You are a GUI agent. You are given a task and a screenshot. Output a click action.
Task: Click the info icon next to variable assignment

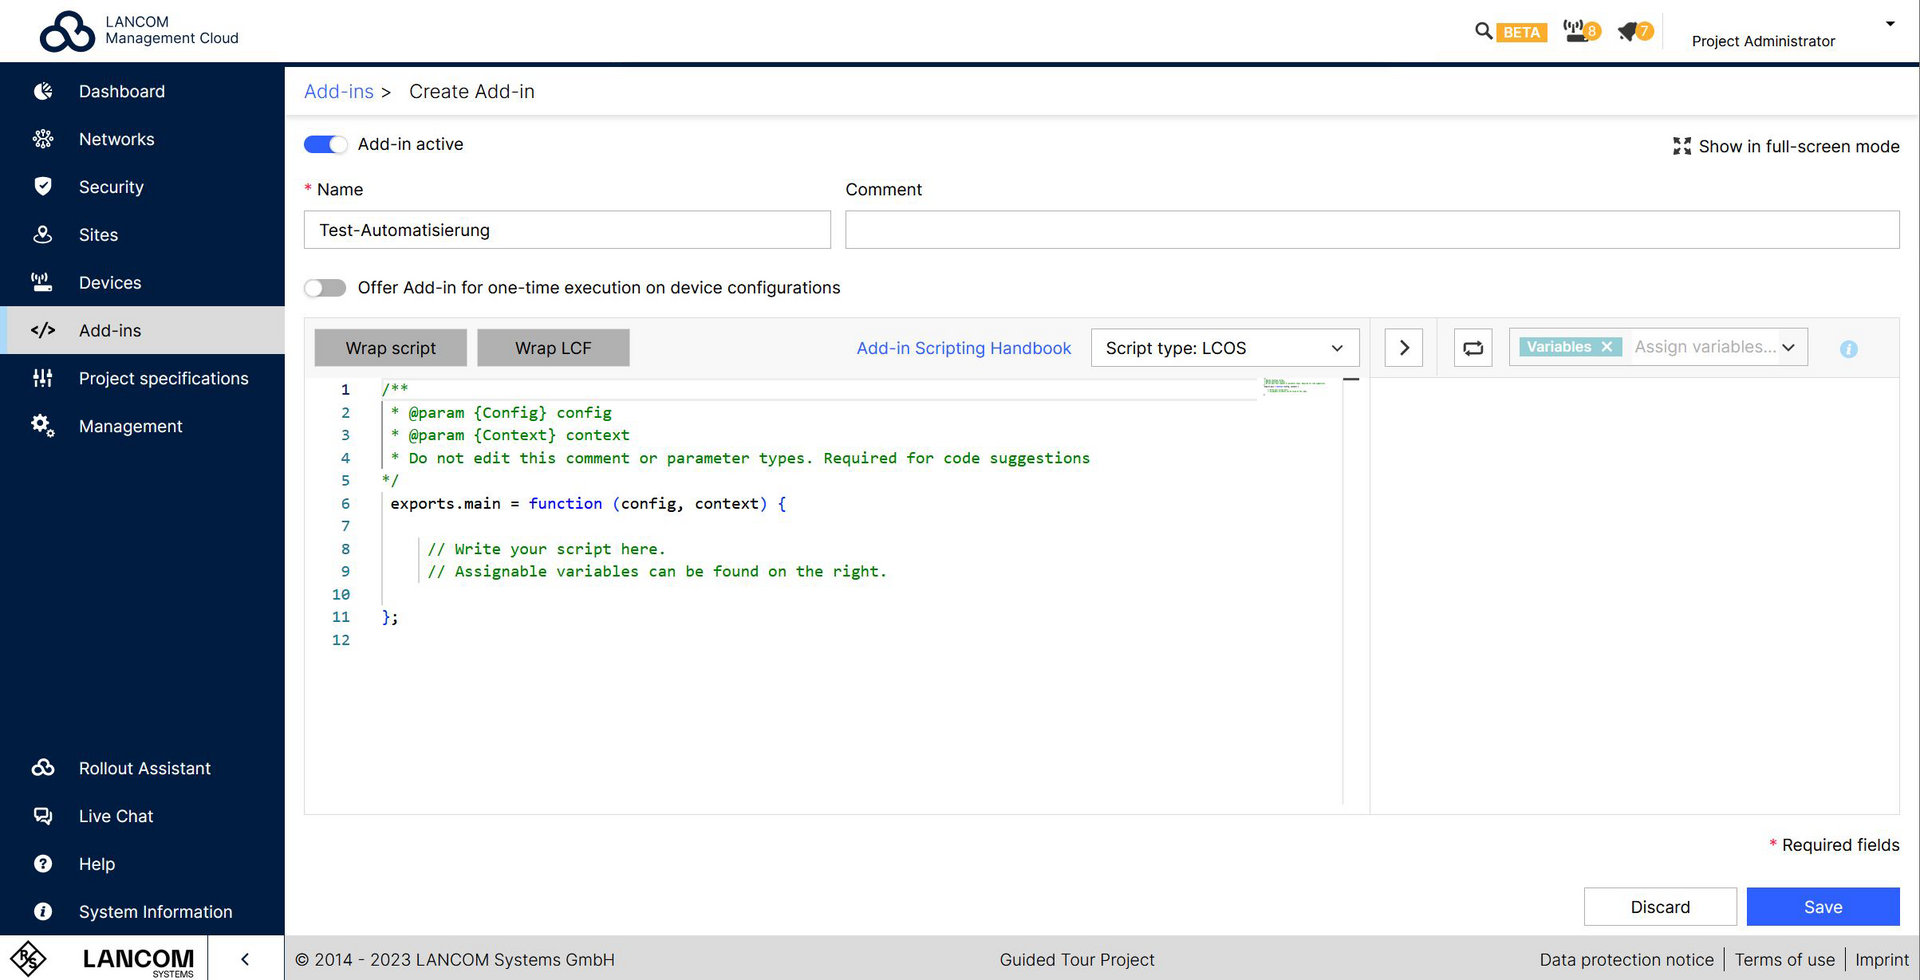1848,349
